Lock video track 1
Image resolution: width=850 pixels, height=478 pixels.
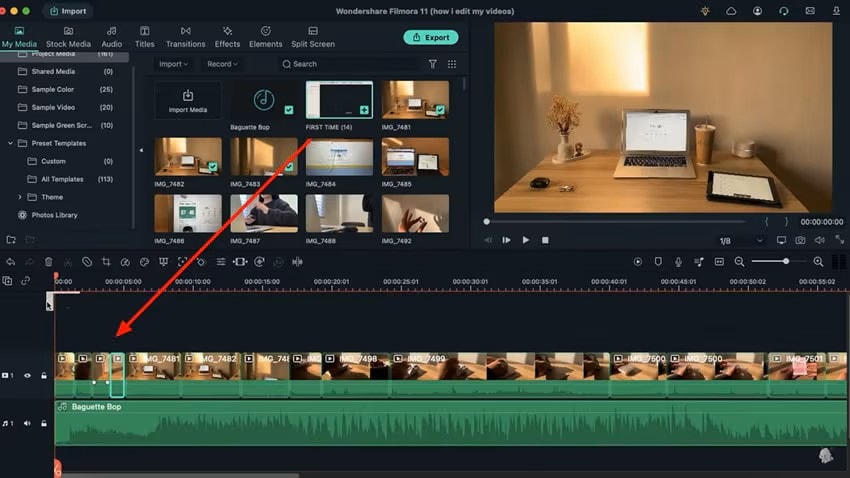point(44,375)
